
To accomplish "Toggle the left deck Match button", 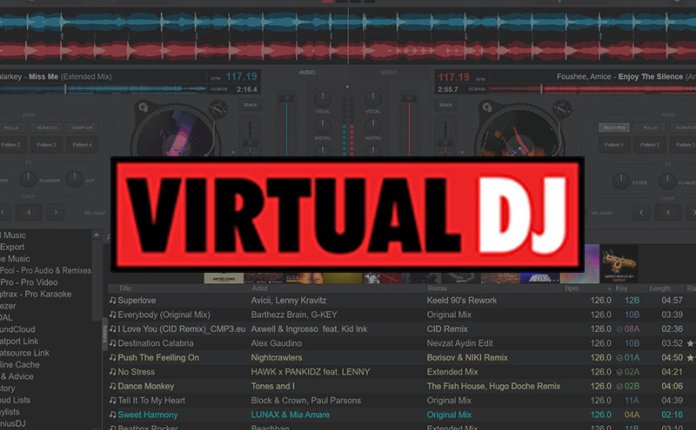I will (250, 105).
